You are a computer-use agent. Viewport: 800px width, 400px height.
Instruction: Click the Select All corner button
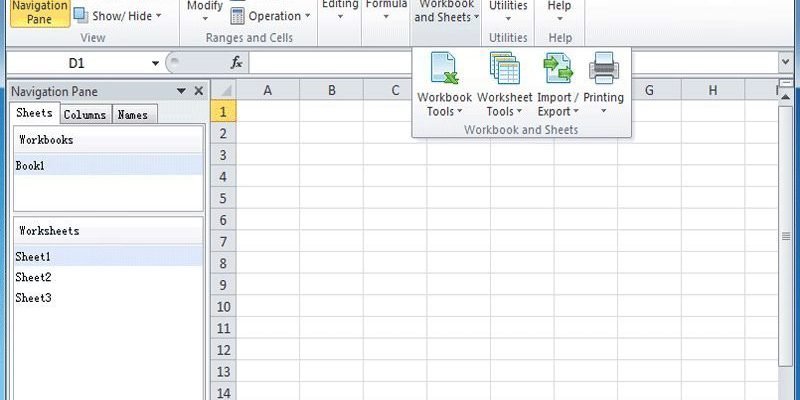223,90
